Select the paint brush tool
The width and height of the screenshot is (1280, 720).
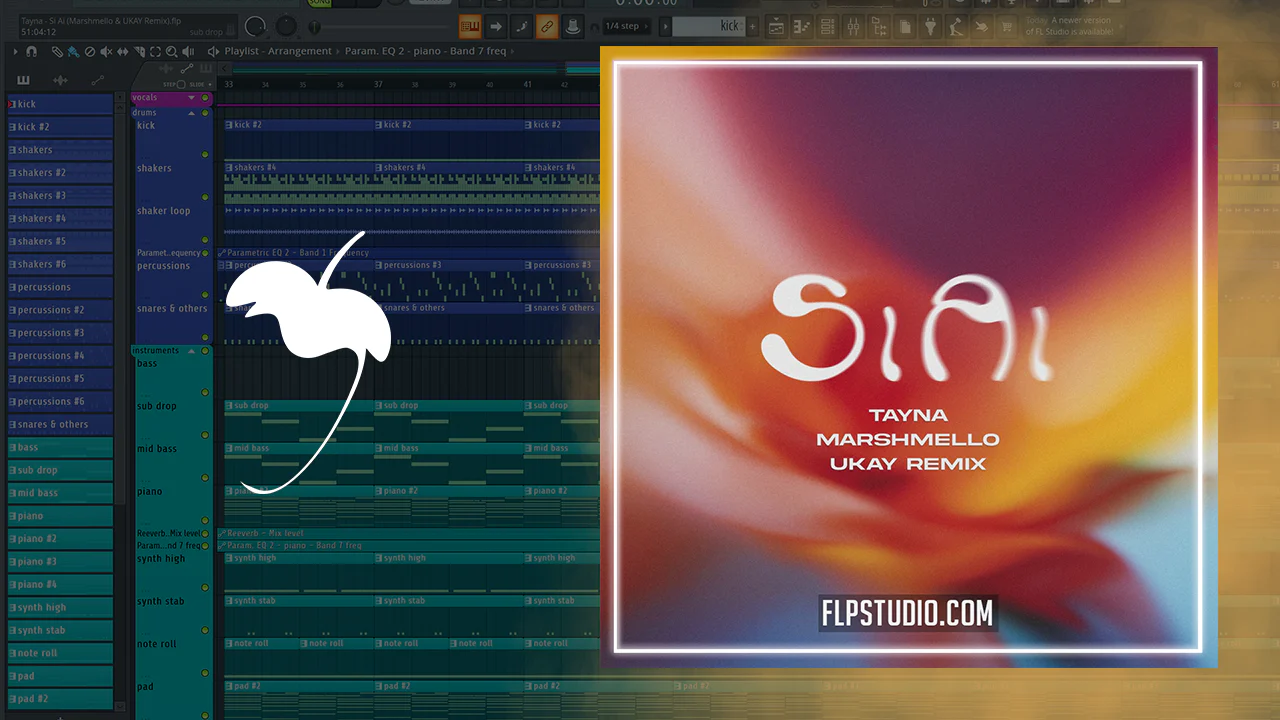point(73,51)
